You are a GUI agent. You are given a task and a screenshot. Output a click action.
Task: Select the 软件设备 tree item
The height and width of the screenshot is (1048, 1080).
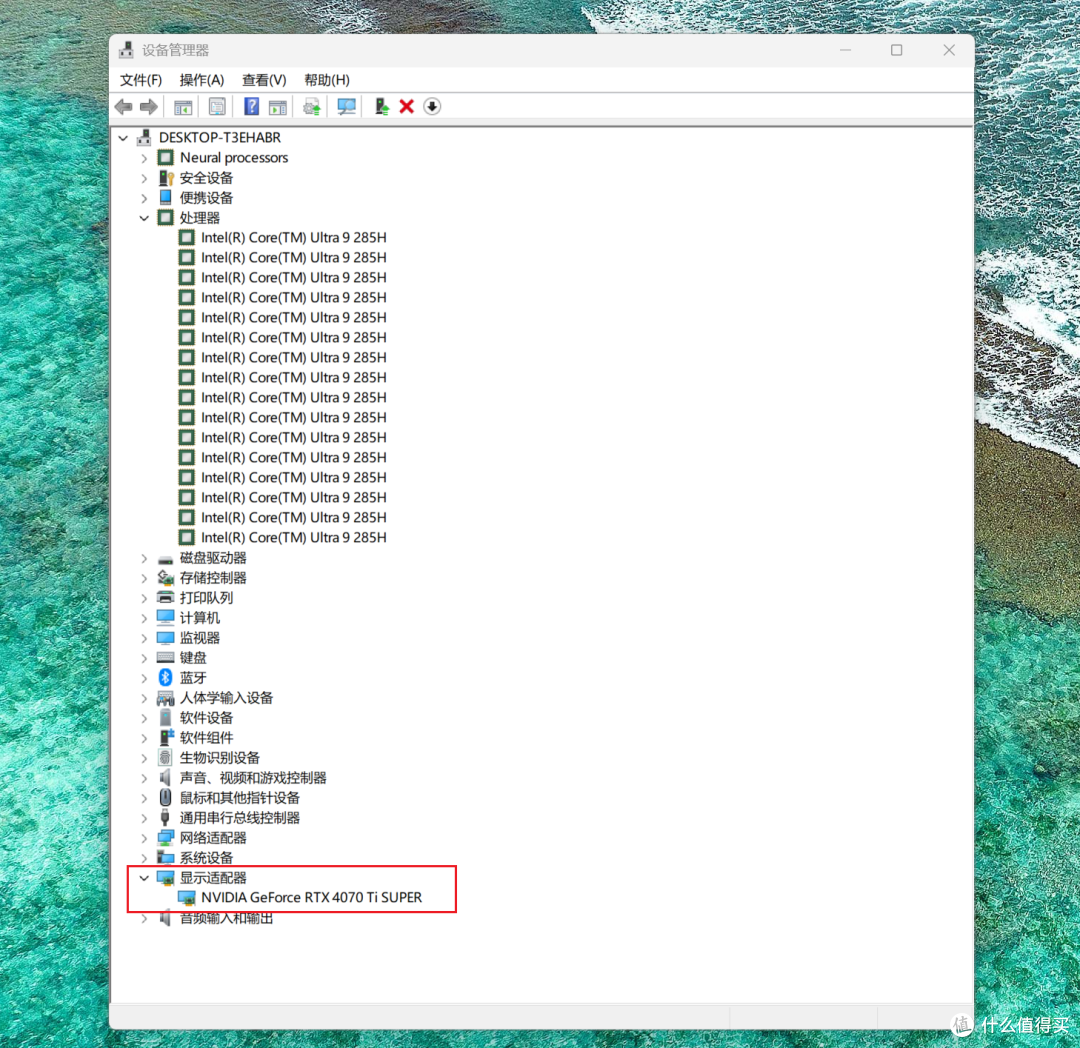point(206,718)
